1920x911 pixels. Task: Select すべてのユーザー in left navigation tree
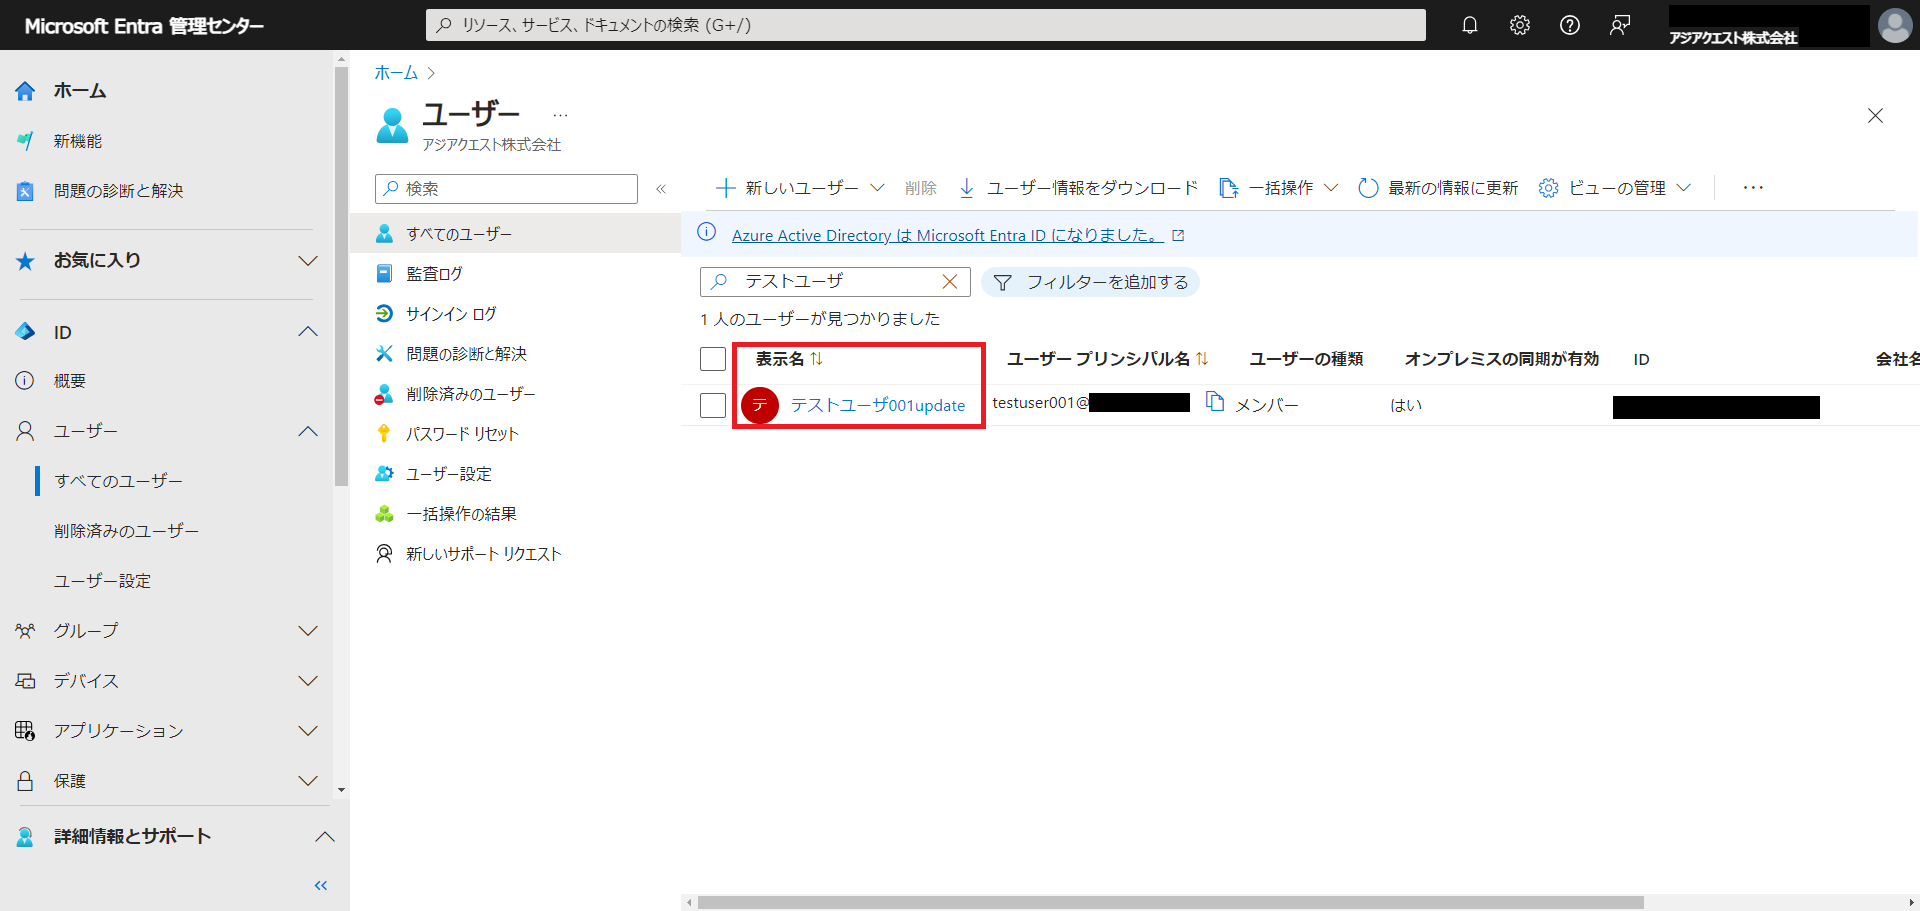pyautogui.click(x=118, y=481)
